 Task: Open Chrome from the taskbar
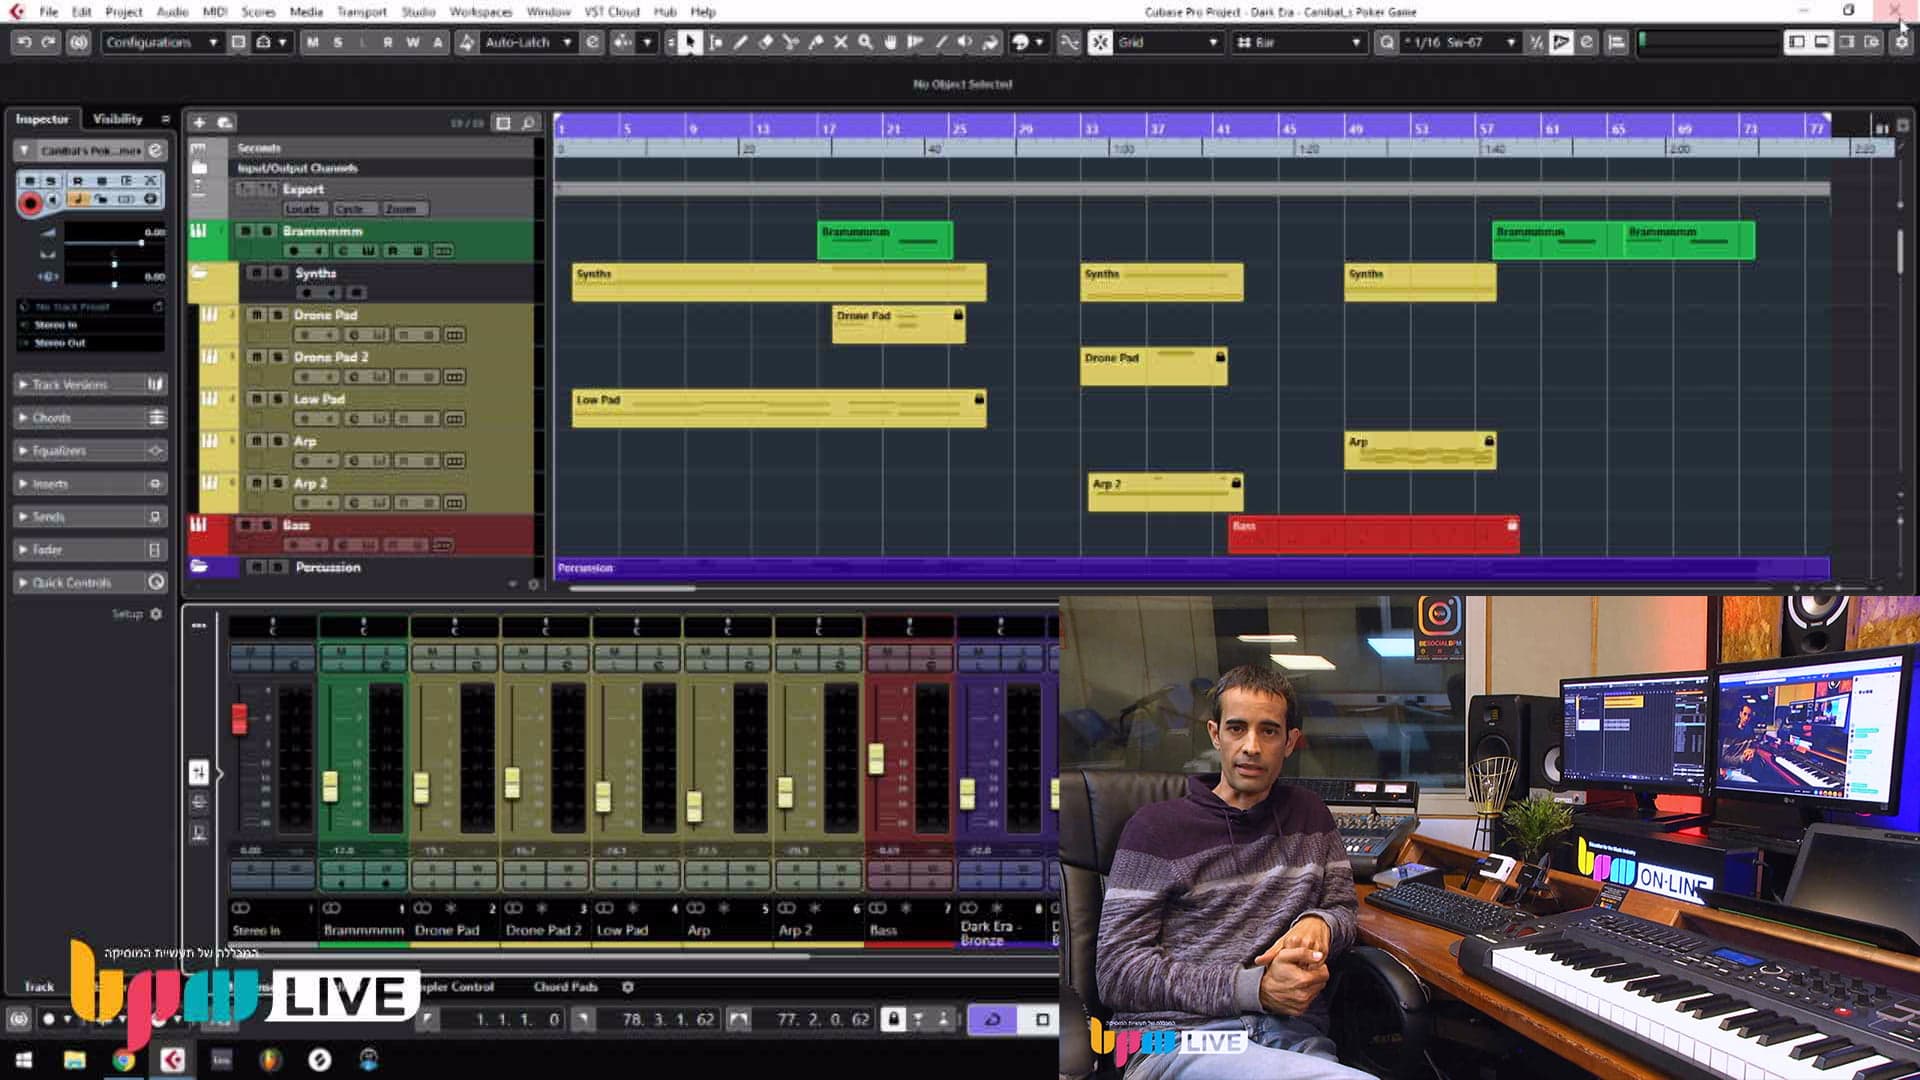pyautogui.click(x=124, y=1059)
